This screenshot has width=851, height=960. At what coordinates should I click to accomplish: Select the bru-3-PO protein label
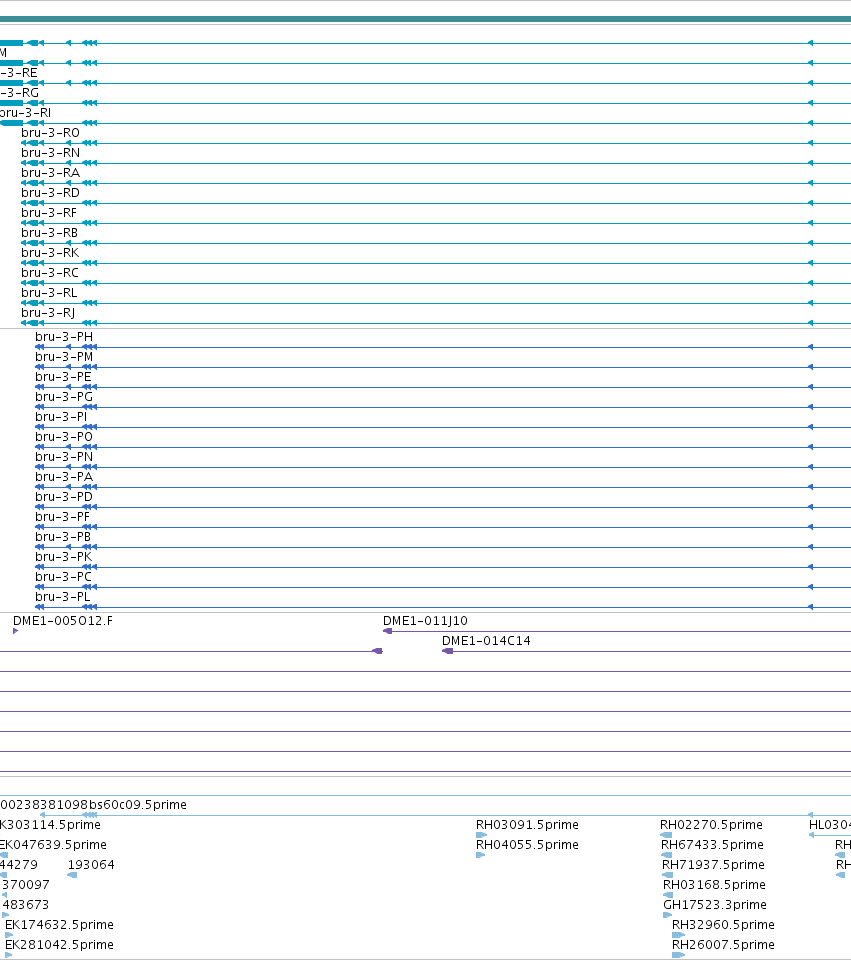[x=64, y=437]
